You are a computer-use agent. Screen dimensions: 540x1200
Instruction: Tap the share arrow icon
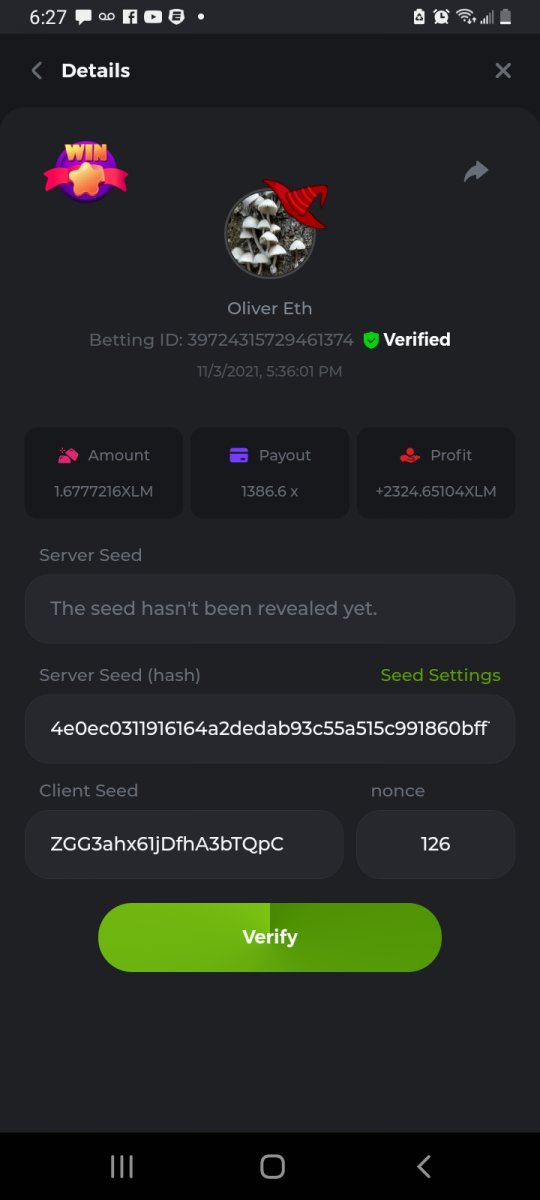pyautogui.click(x=476, y=172)
